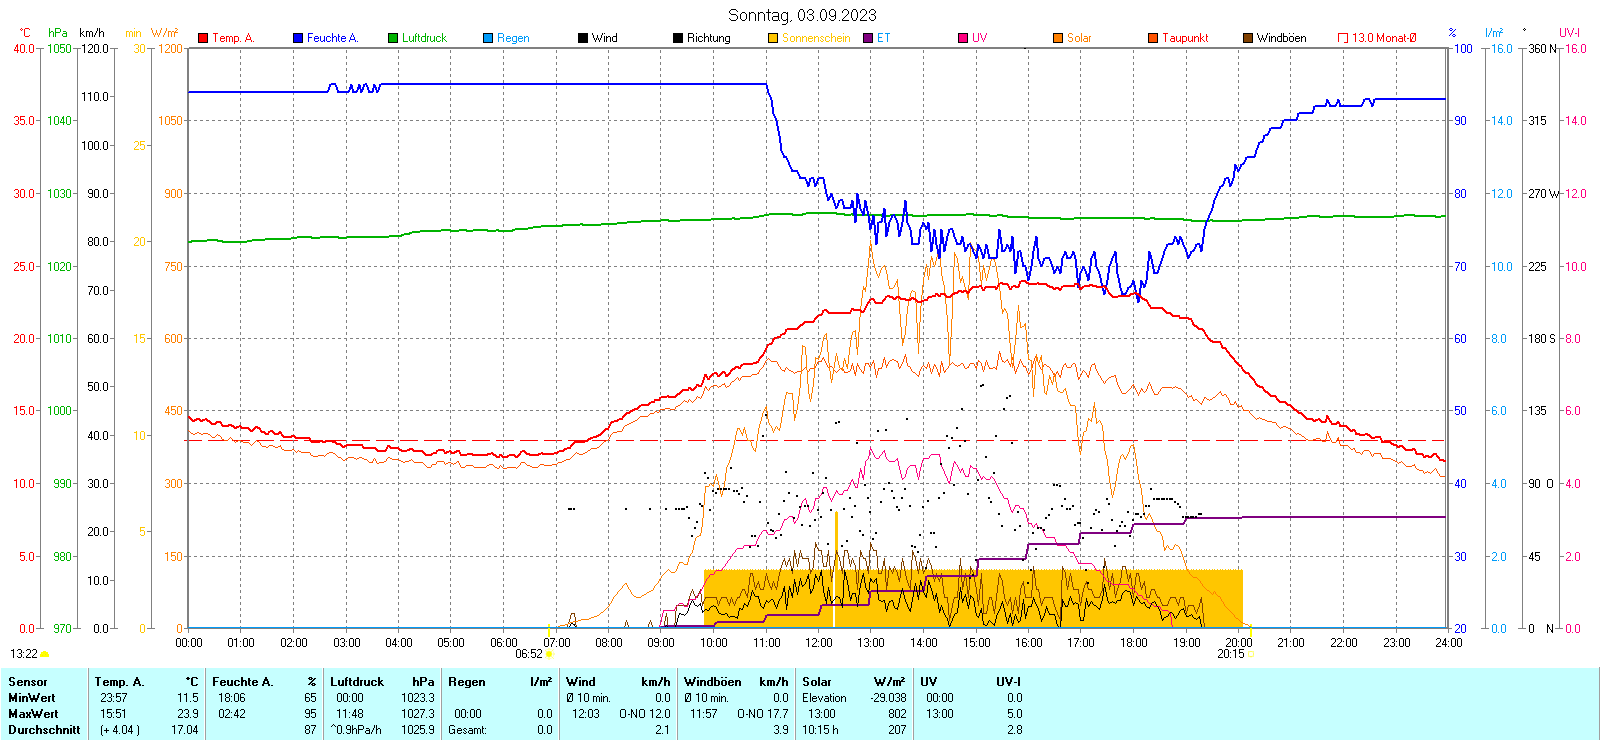The image size is (1600, 740).
Task: Click the magenta UV legend square
Action: (963, 38)
